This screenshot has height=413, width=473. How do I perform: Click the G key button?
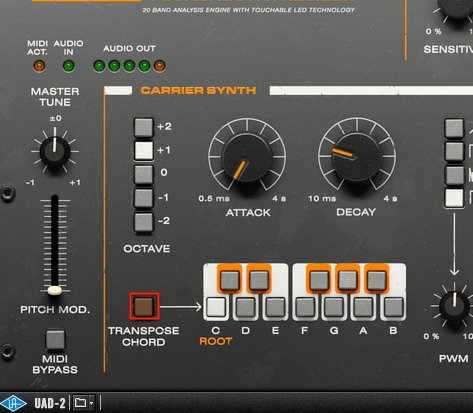click(x=334, y=307)
